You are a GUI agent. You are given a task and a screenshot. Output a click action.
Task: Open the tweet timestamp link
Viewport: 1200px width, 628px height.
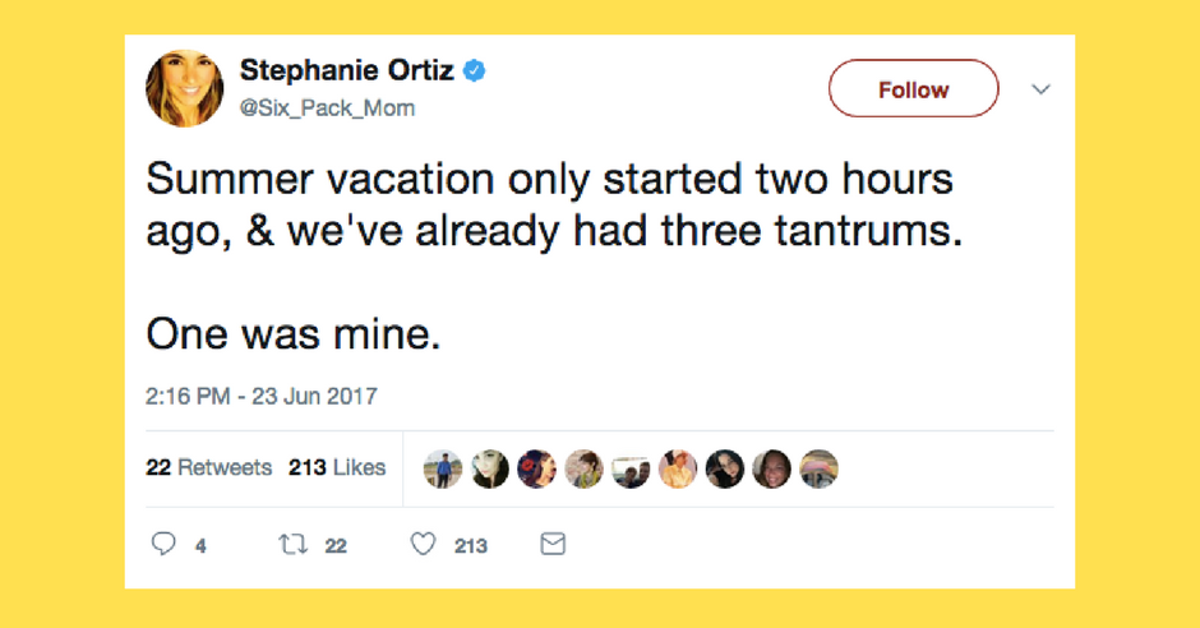[x=262, y=396]
